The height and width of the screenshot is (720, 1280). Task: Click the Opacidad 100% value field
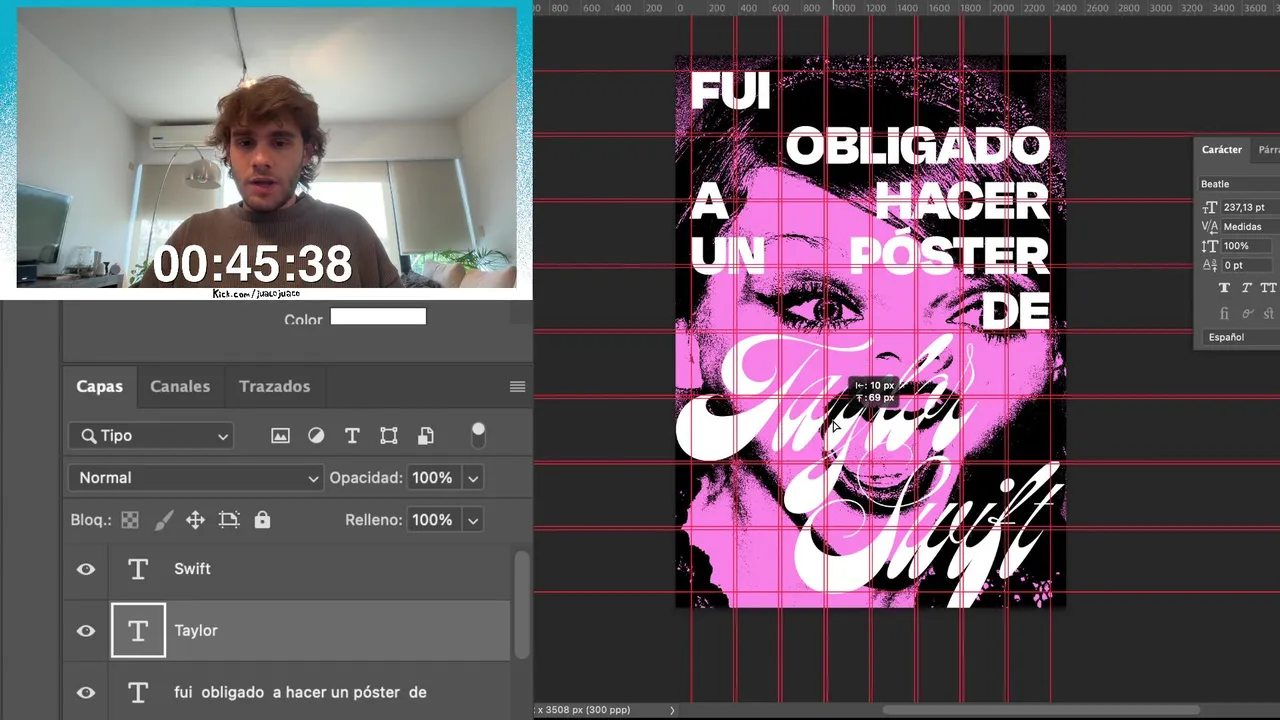(433, 478)
